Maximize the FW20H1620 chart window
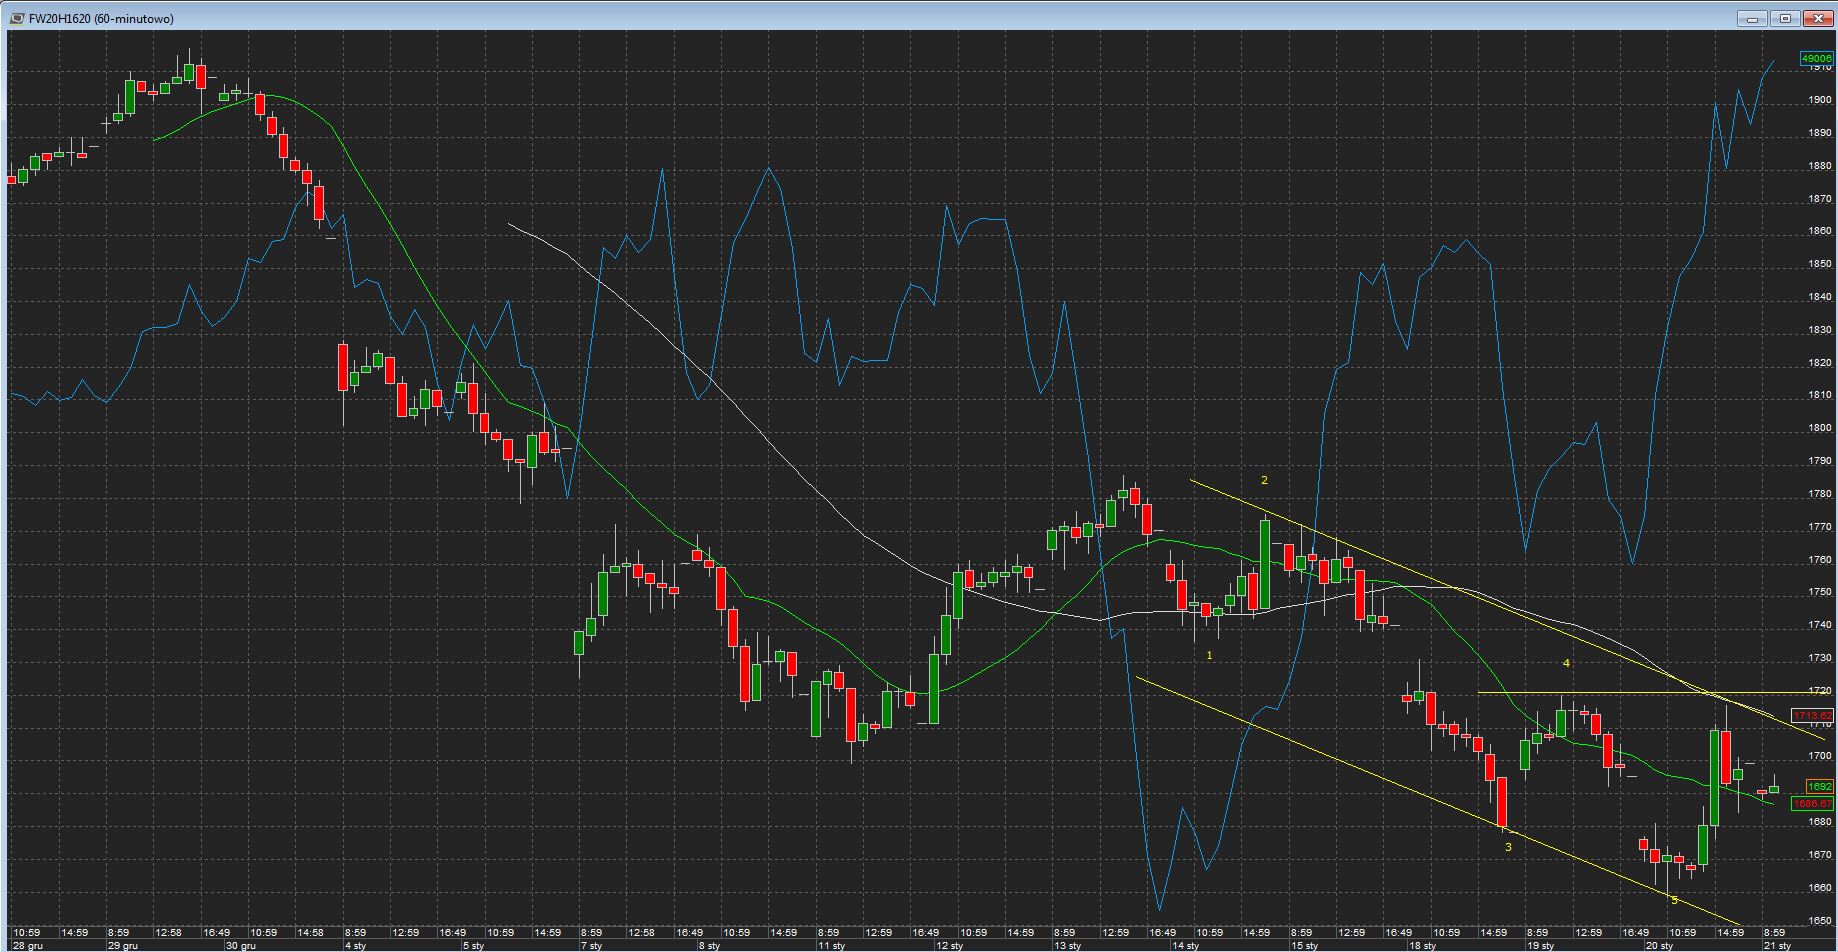This screenshot has height=952, width=1838. pos(1785,18)
